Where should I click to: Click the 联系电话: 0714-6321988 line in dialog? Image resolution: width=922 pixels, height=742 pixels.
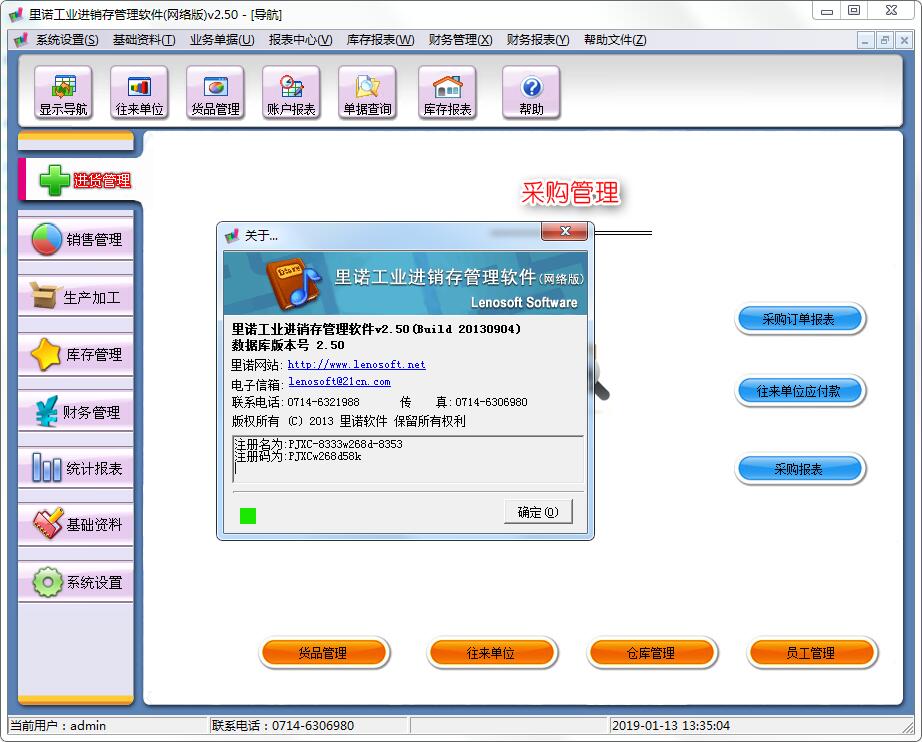296,402
